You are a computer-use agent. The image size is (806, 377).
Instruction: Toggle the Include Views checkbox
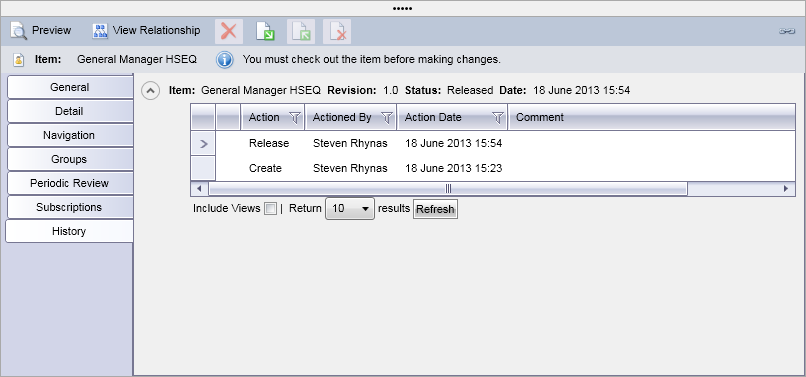coord(270,209)
